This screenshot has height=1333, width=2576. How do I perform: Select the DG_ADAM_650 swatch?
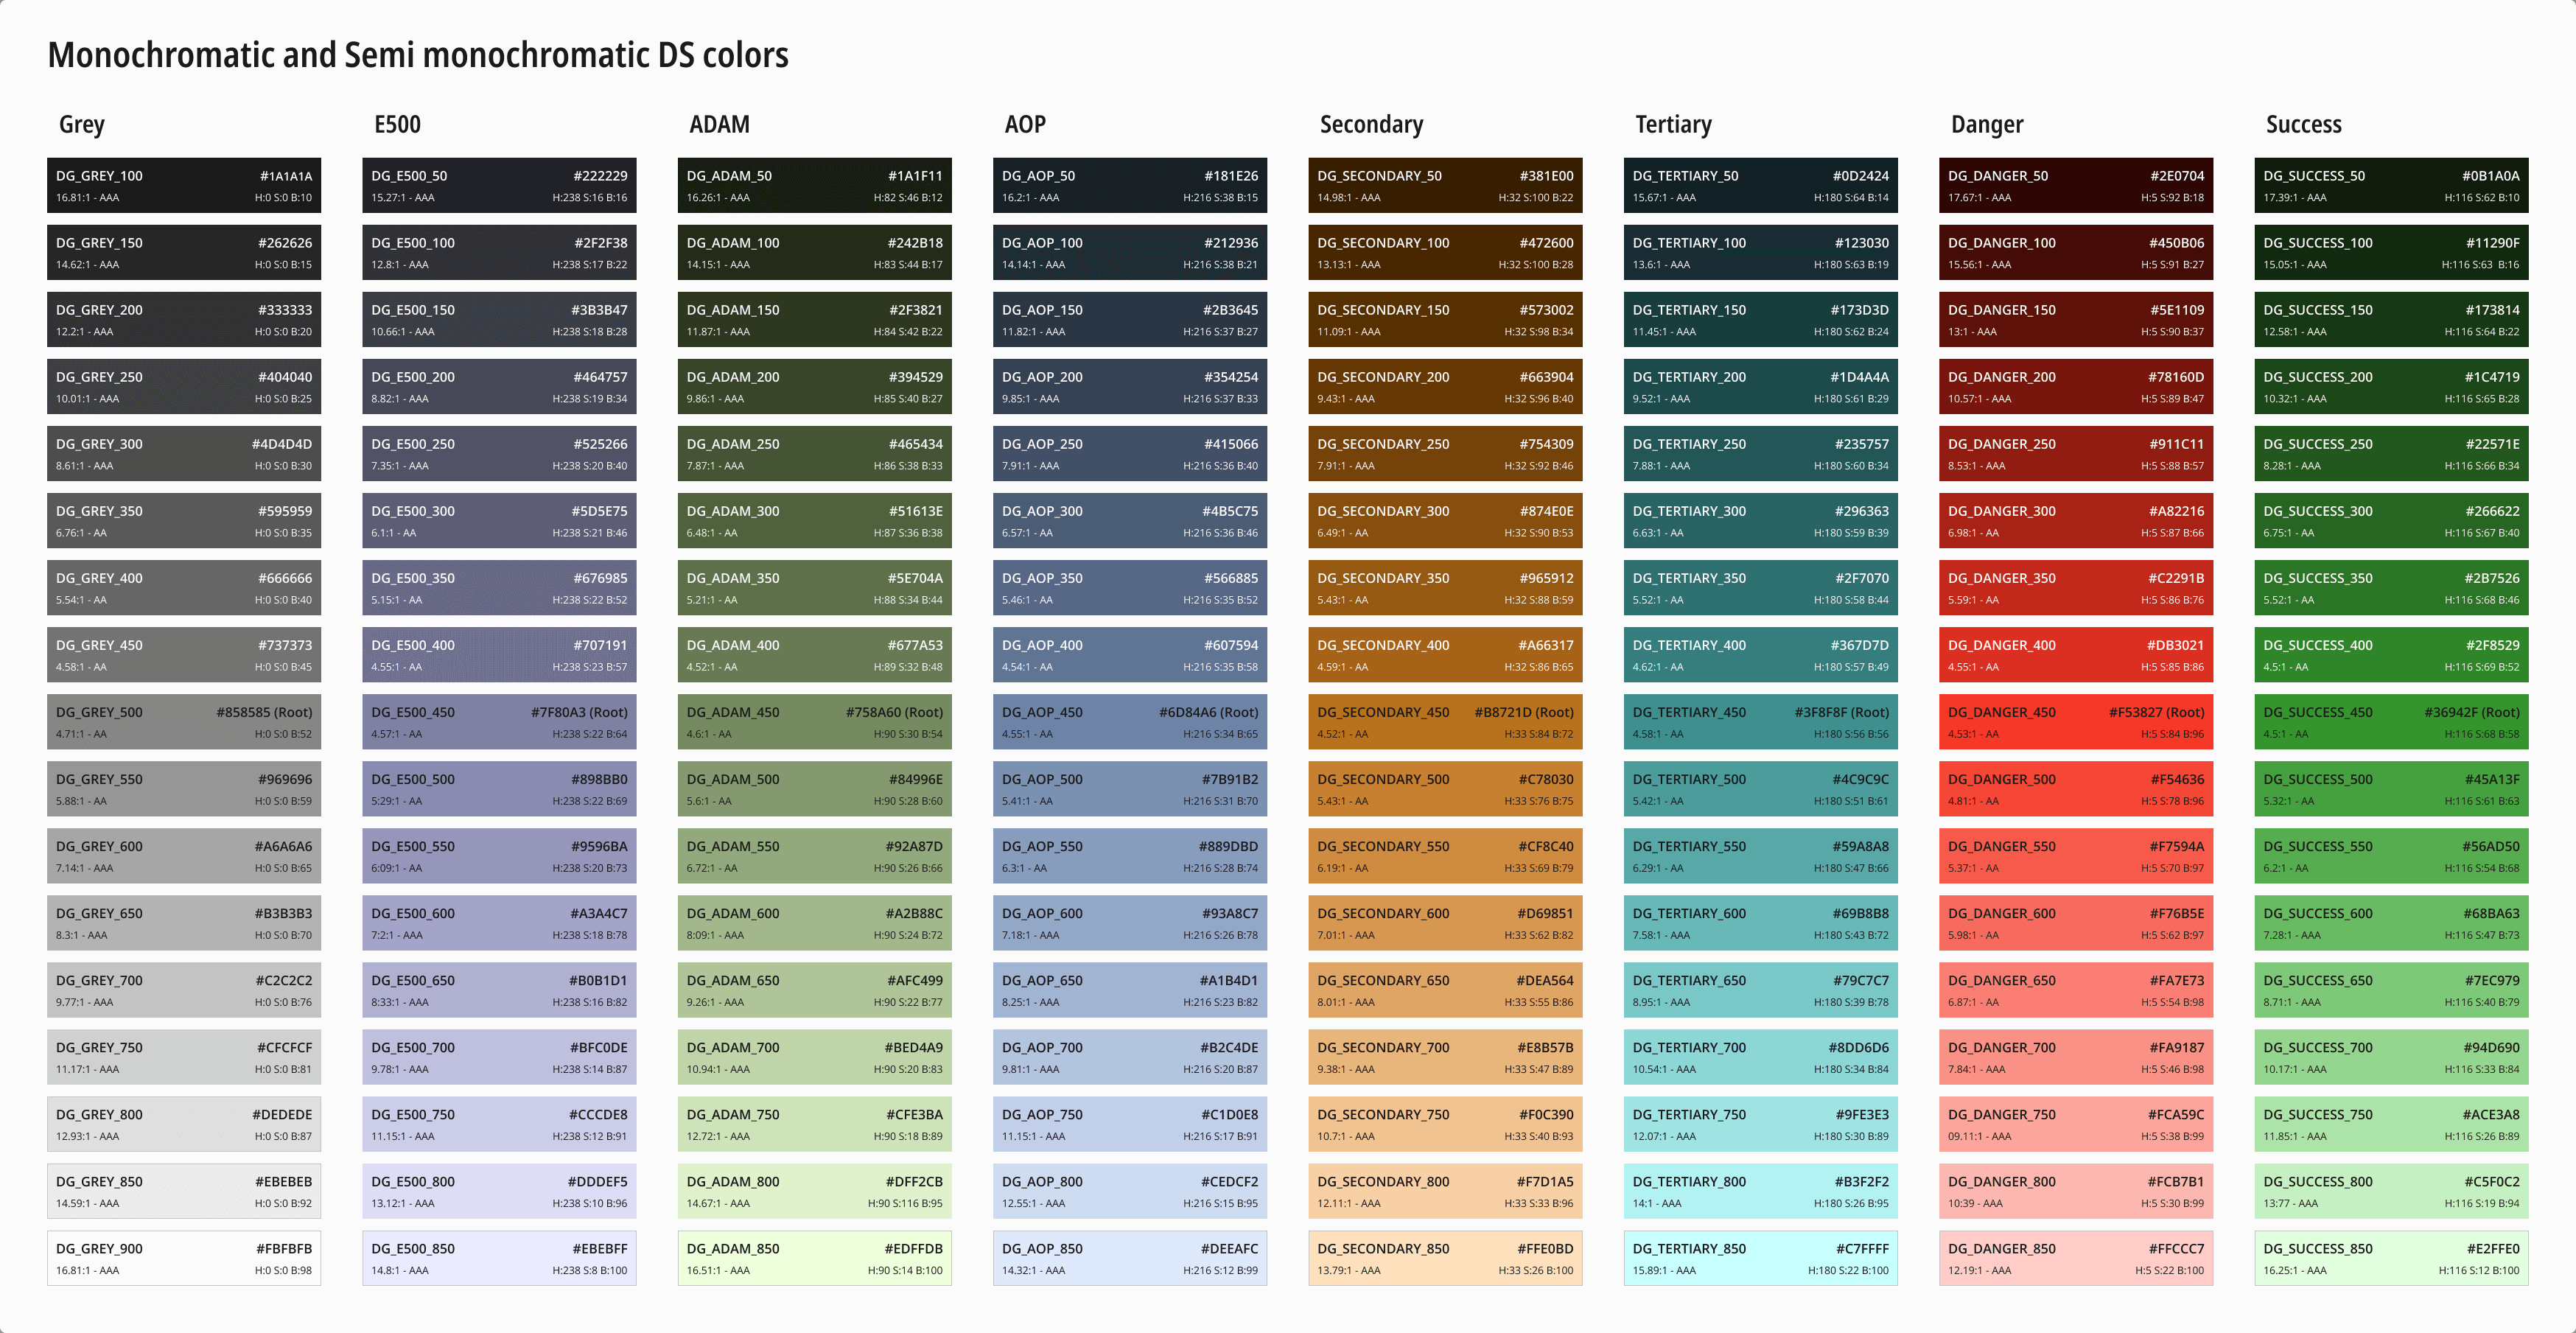[x=815, y=990]
